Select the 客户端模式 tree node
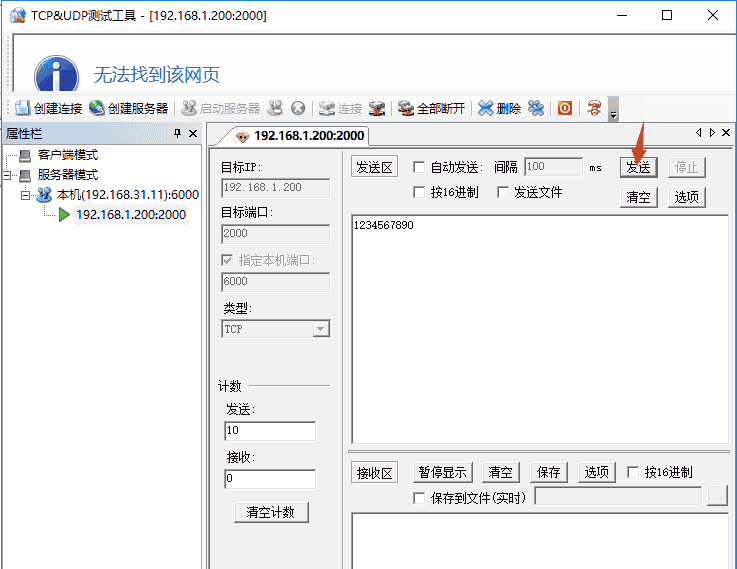The width and height of the screenshot is (737, 569). click(x=68, y=155)
